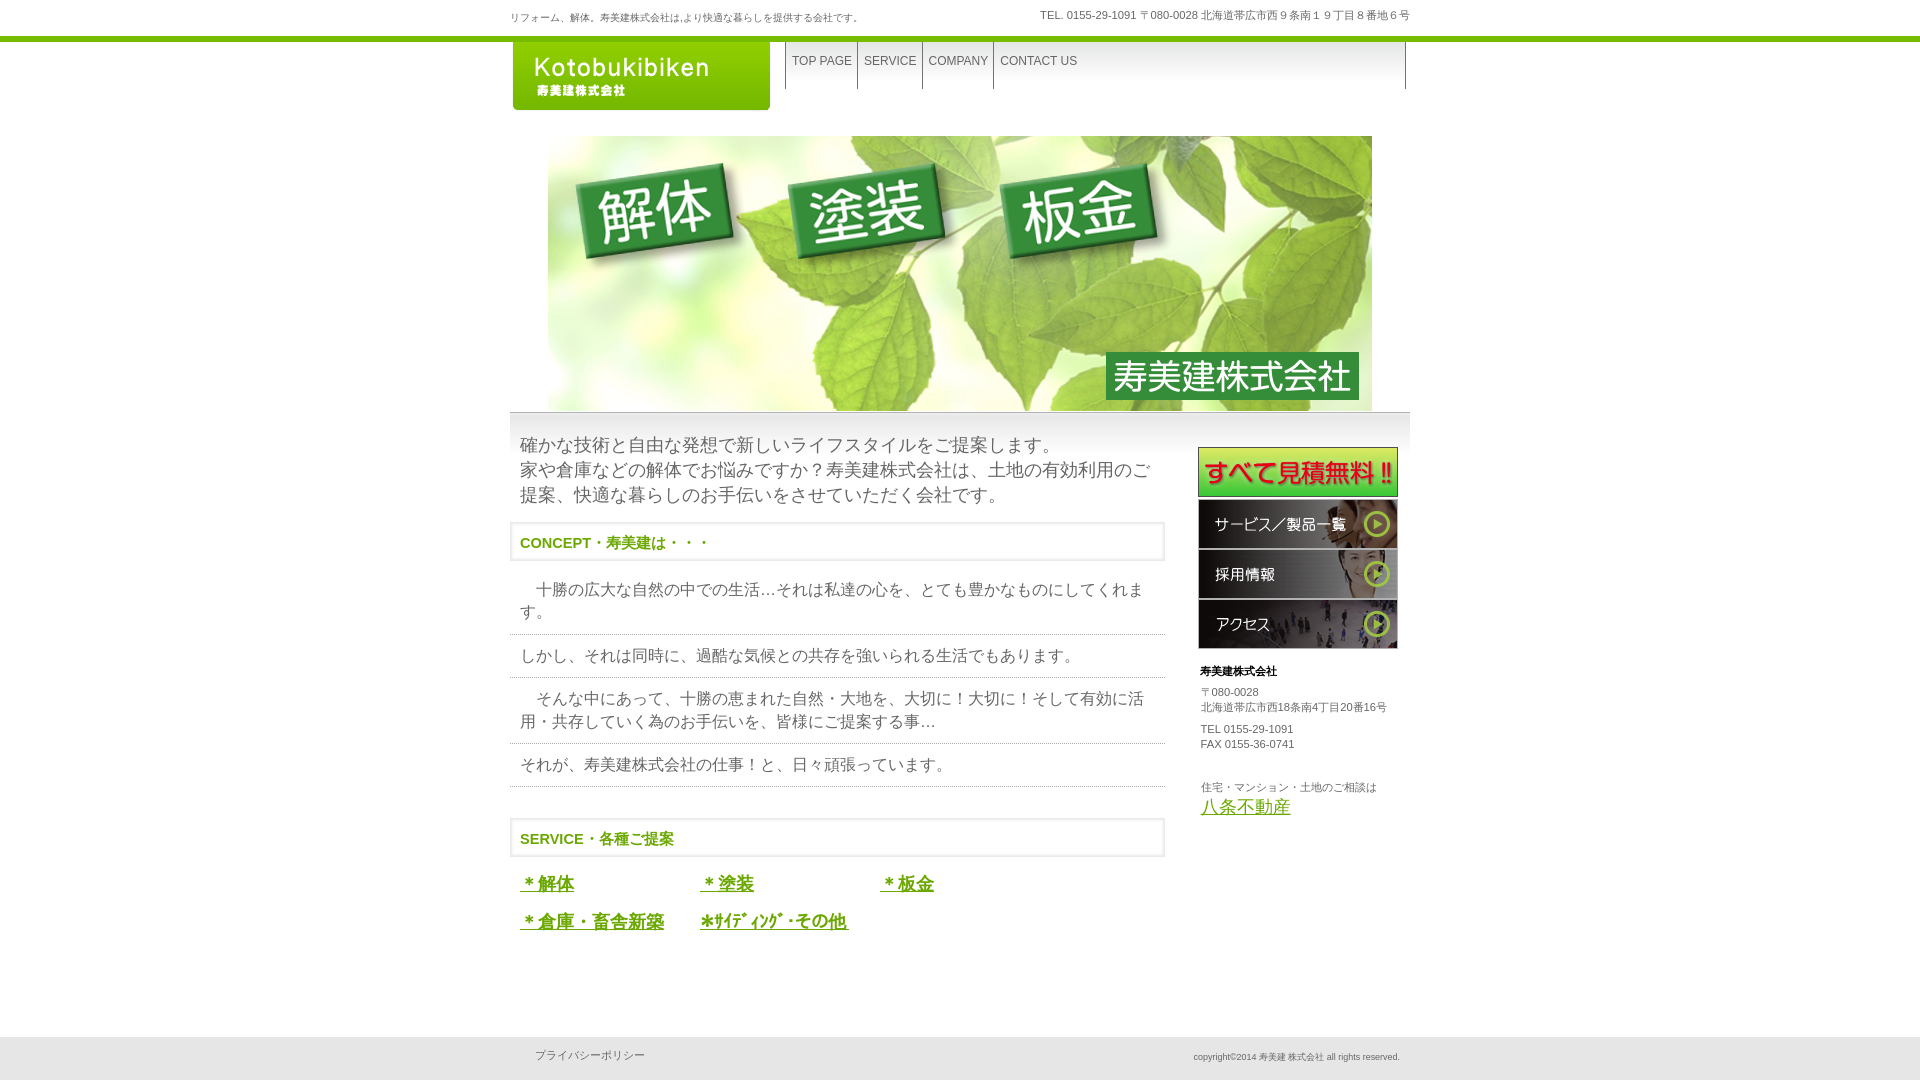The width and height of the screenshot is (1920, 1080).
Task: Click the CONCEPT・寿美建は heading
Action: pyautogui.click(x=614, y=543)
